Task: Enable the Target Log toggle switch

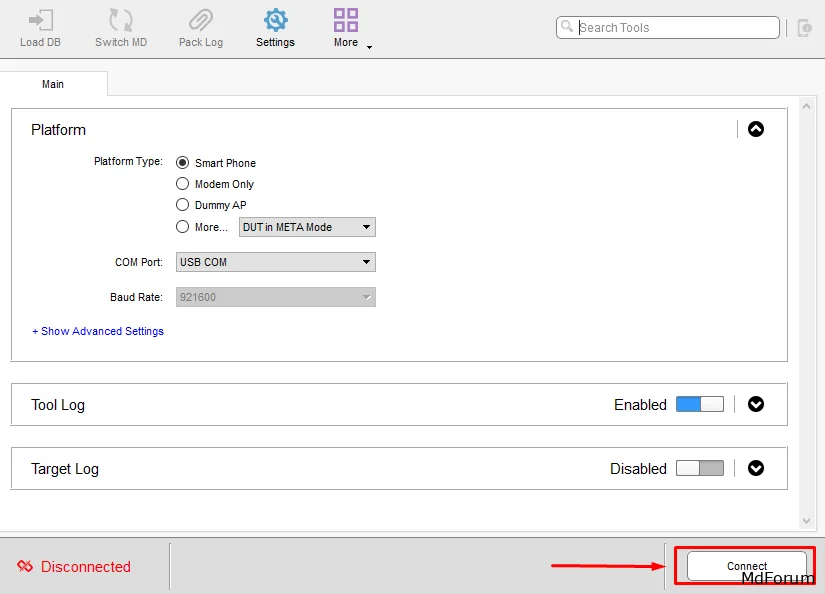Action: tap(699, 468)
